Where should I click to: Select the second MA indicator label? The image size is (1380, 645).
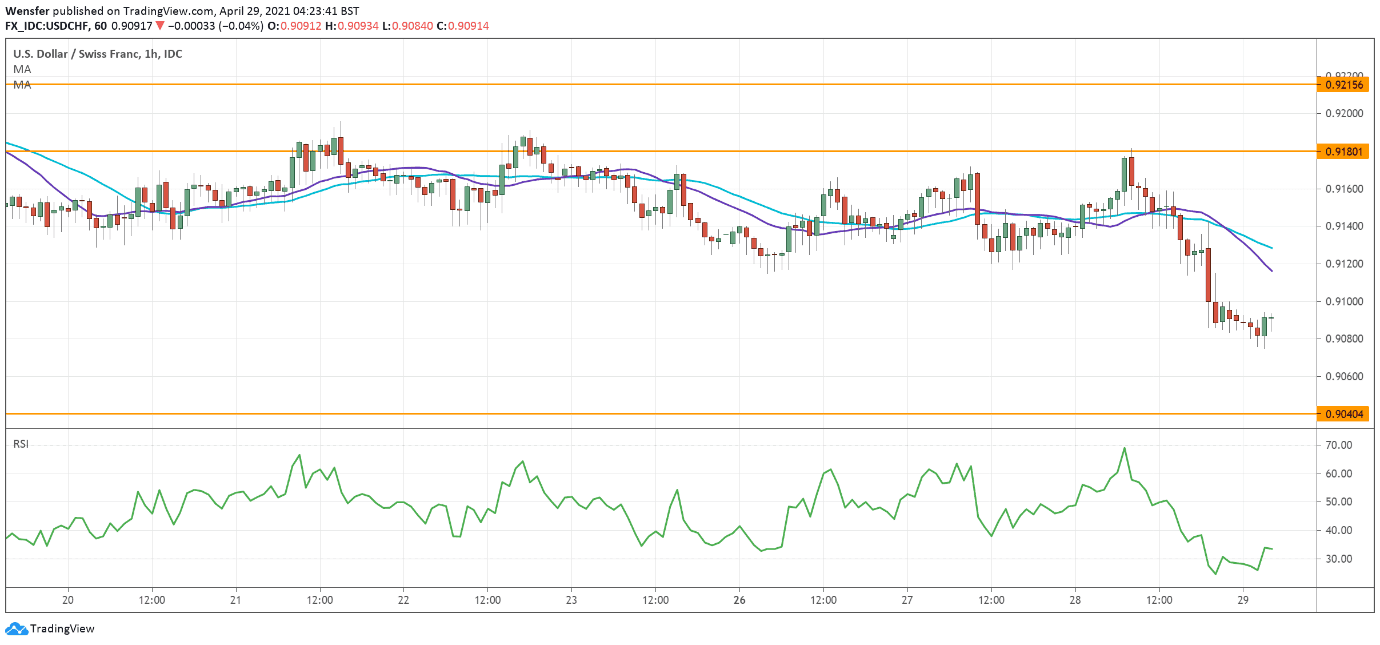click(22, 85)
